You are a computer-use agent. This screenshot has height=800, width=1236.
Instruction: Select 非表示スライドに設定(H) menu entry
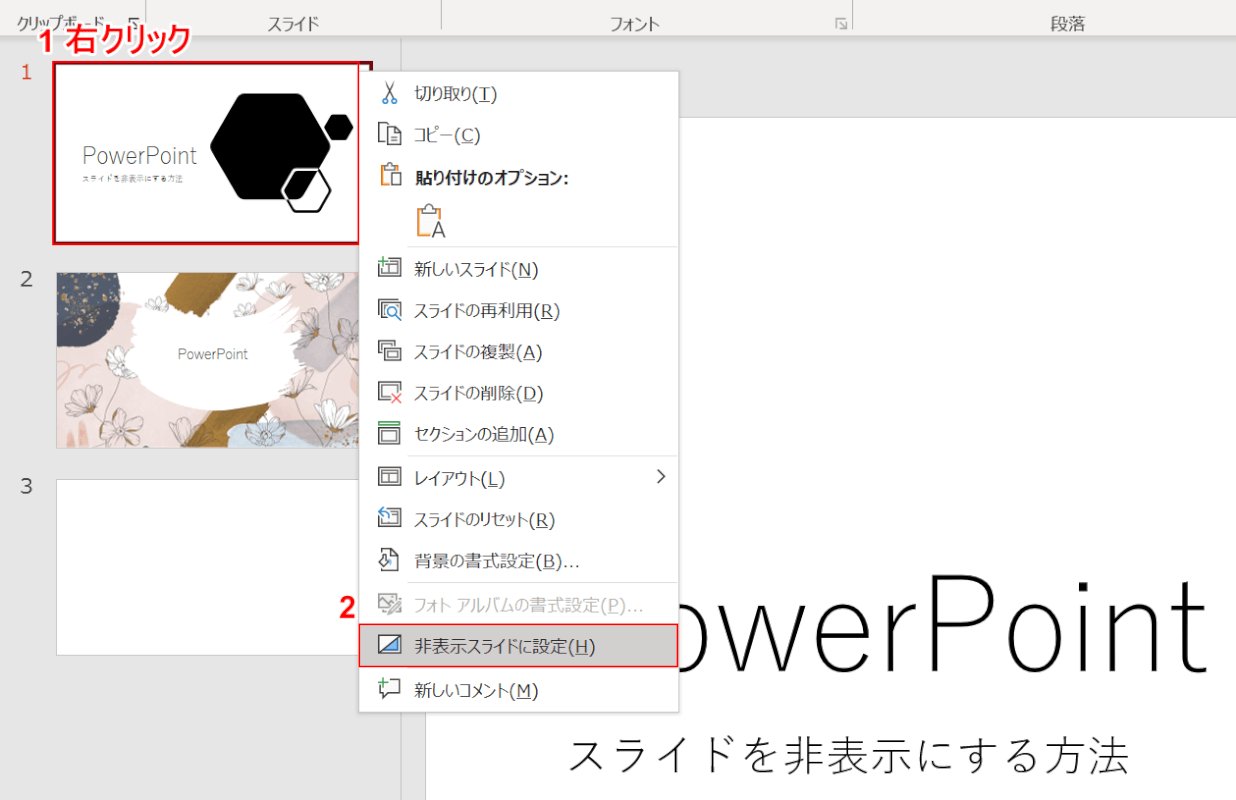click(518, 646)
